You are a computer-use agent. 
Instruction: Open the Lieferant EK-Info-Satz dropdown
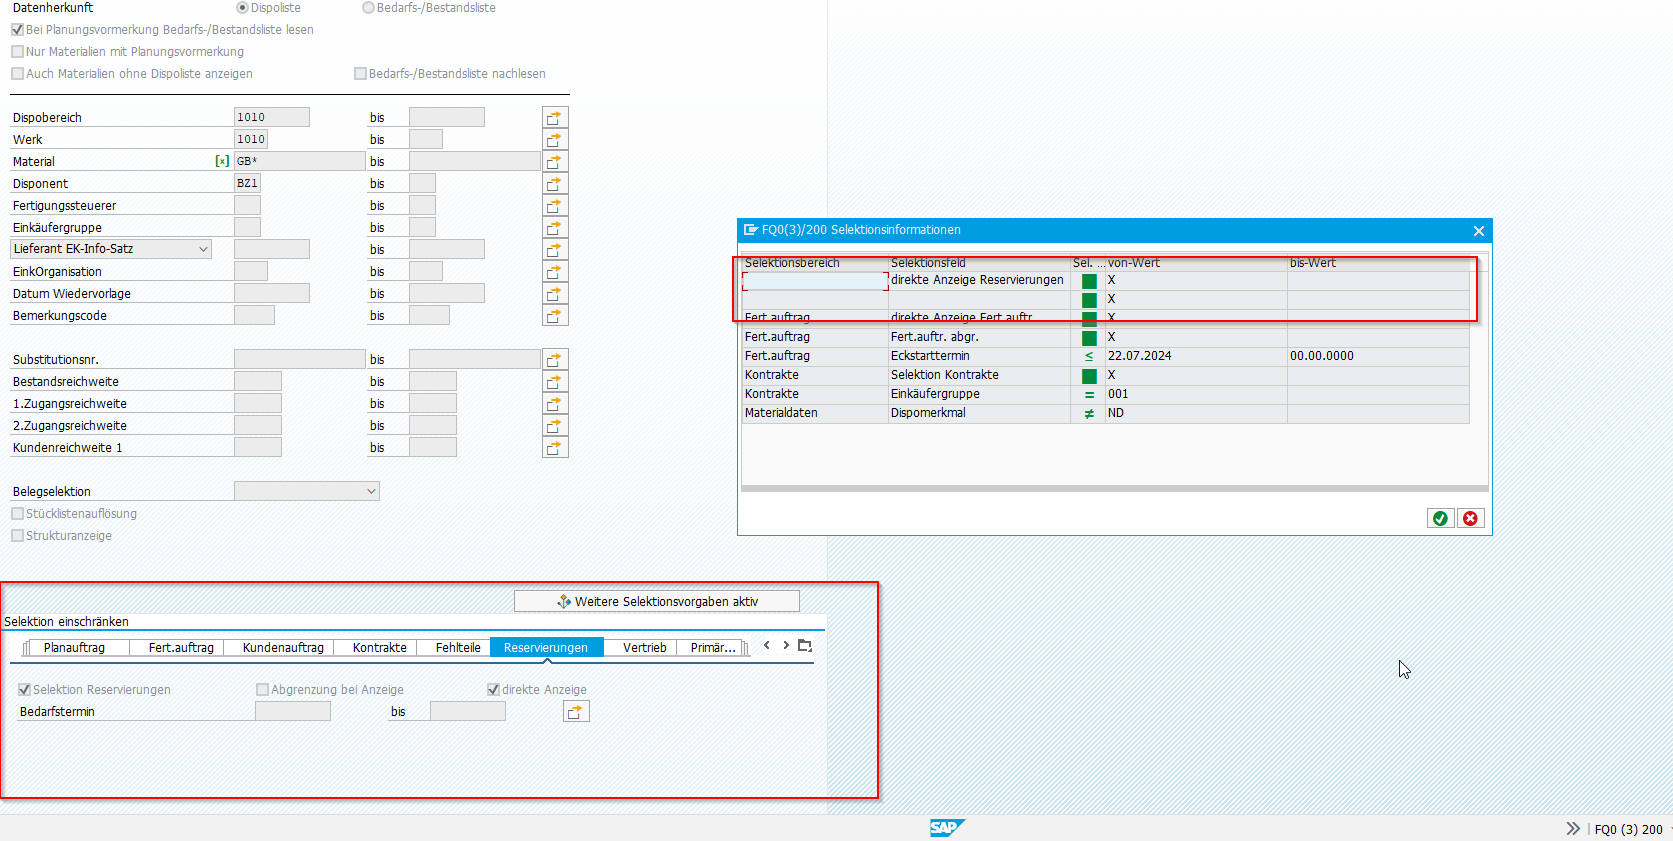[204, 249]
